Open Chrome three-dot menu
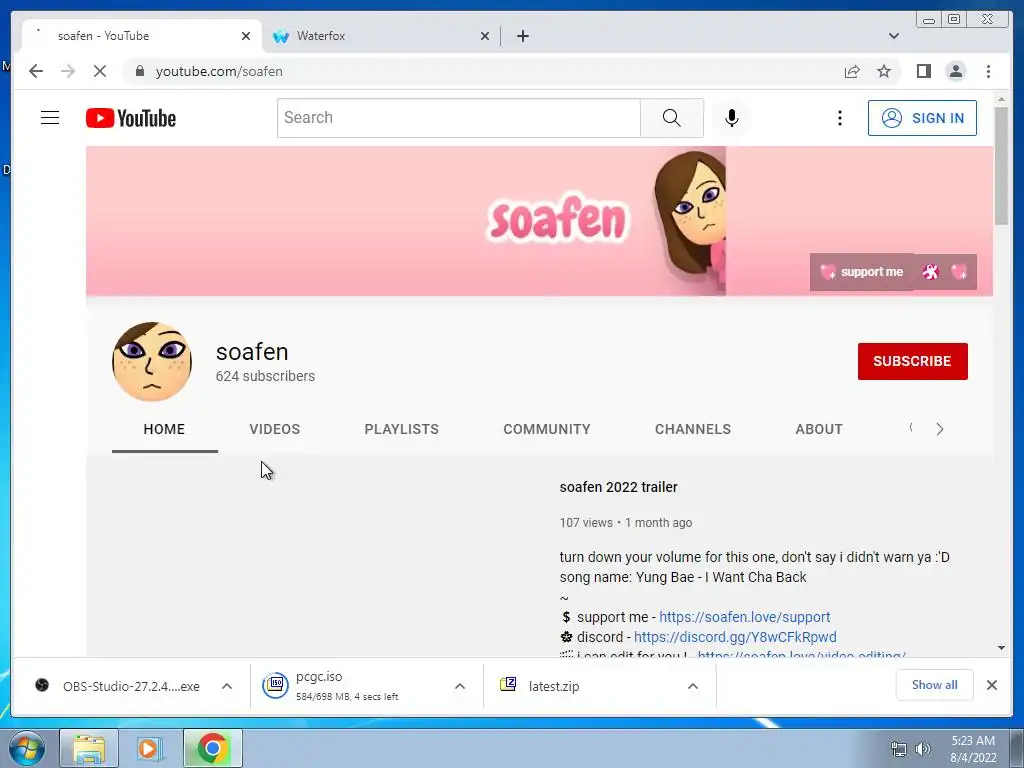This screenshot has width=1024, height=768. pyautogui.click(x=988, y=71)
